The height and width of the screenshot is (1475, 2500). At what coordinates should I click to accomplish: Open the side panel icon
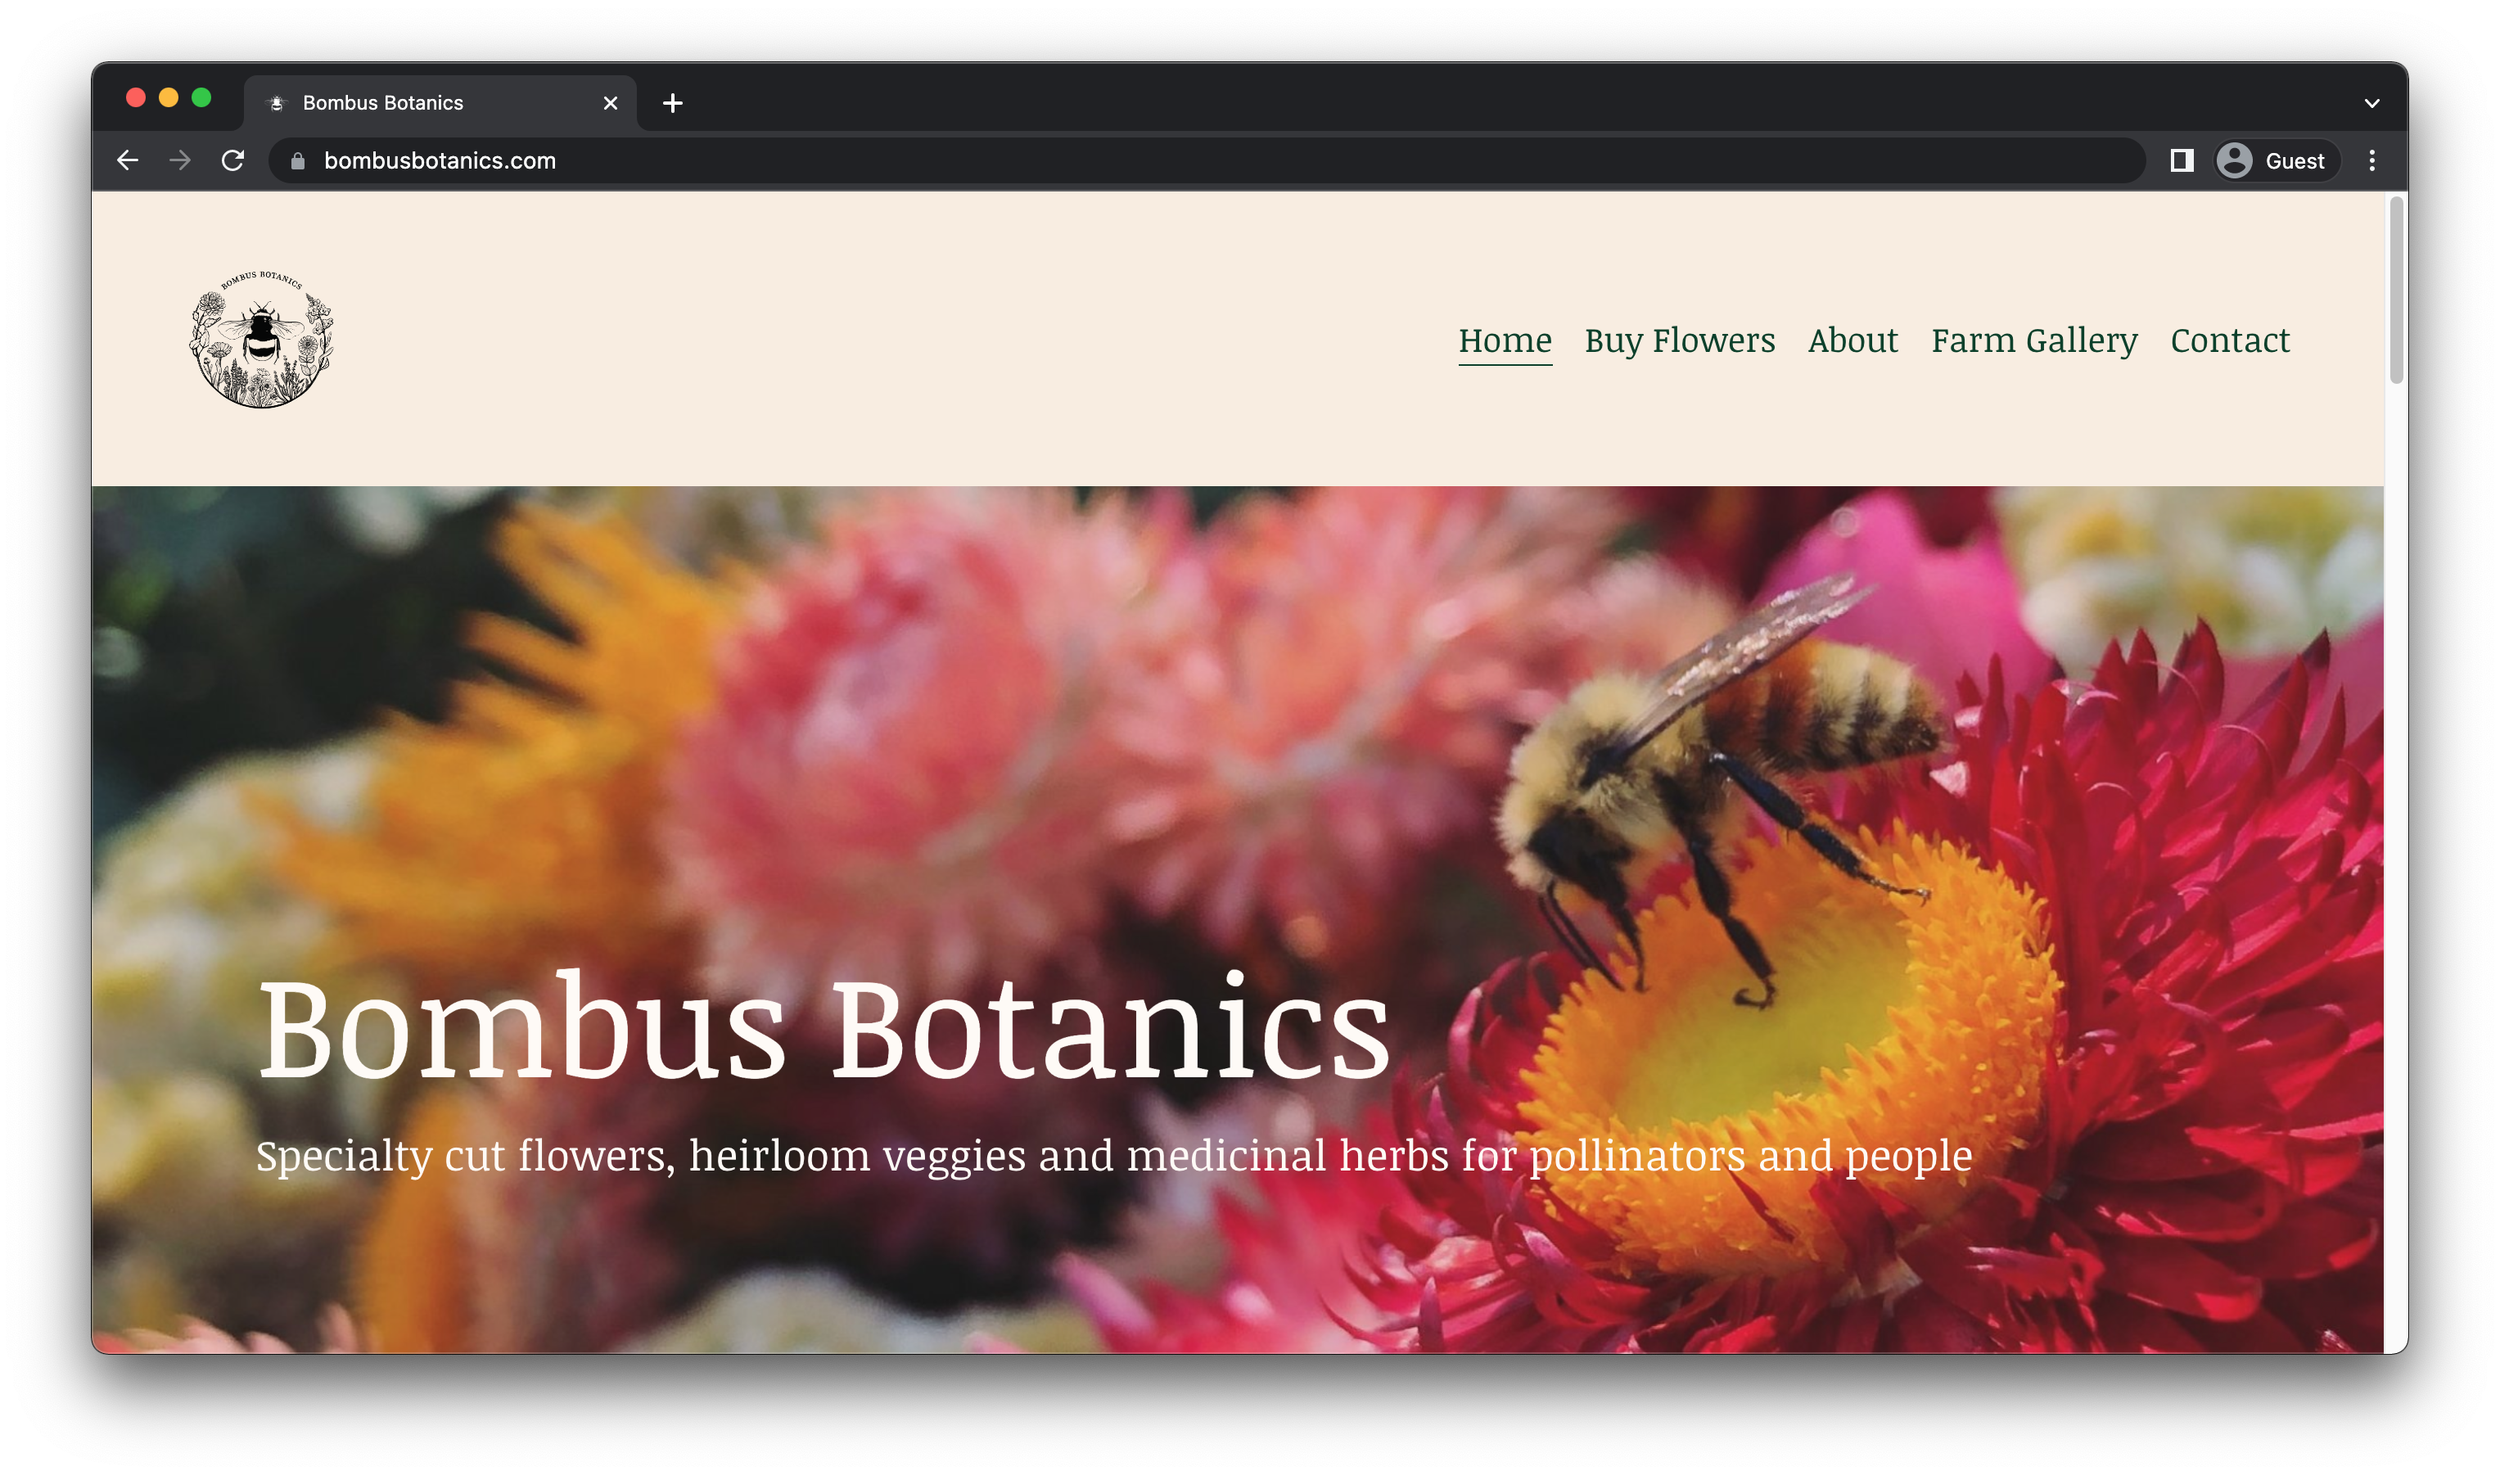point(2181,160)
